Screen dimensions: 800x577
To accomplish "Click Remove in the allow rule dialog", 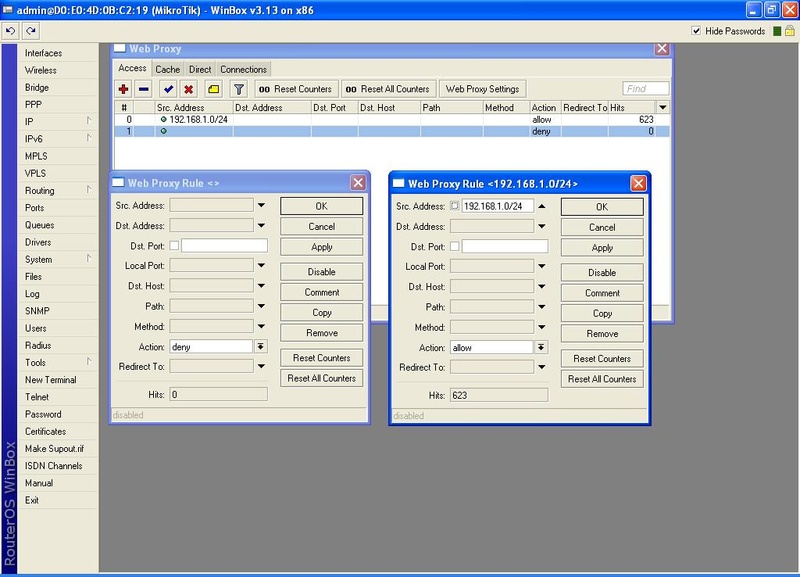I will tap(602, 334).
